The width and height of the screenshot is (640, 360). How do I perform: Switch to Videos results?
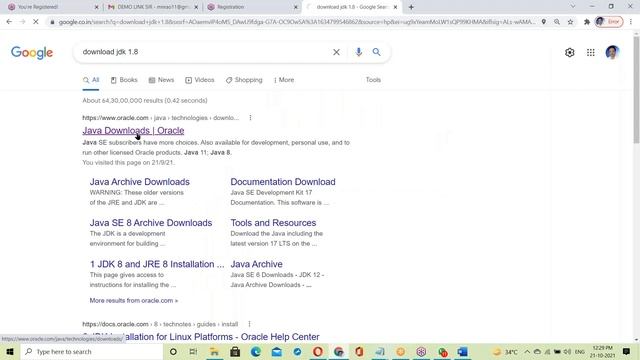pos(200,80)
